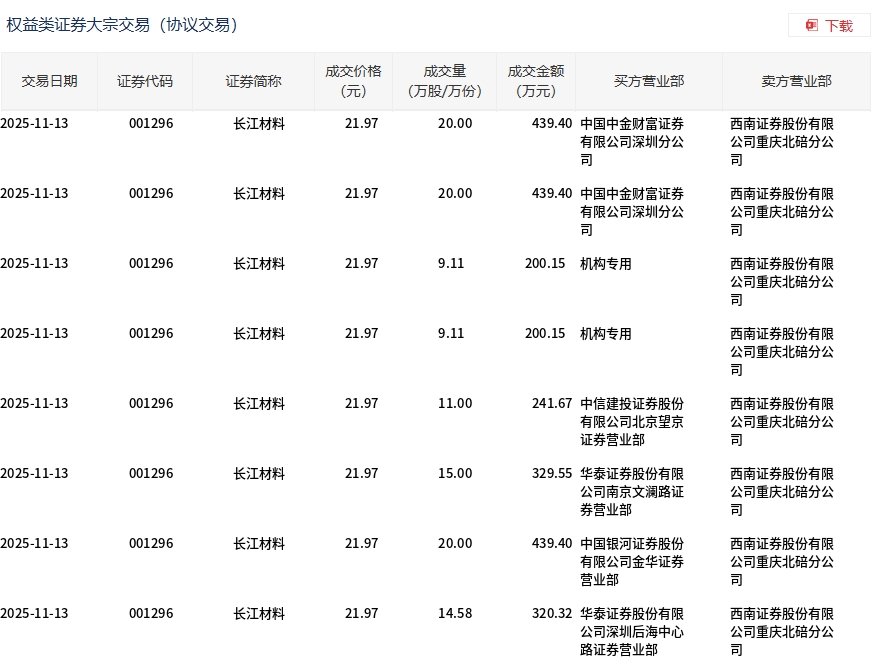Screen dimensions: 872x672
Task: Click buyer 华泰证券 深圳后海中心路证券营业部
Action: pos(632,632)
